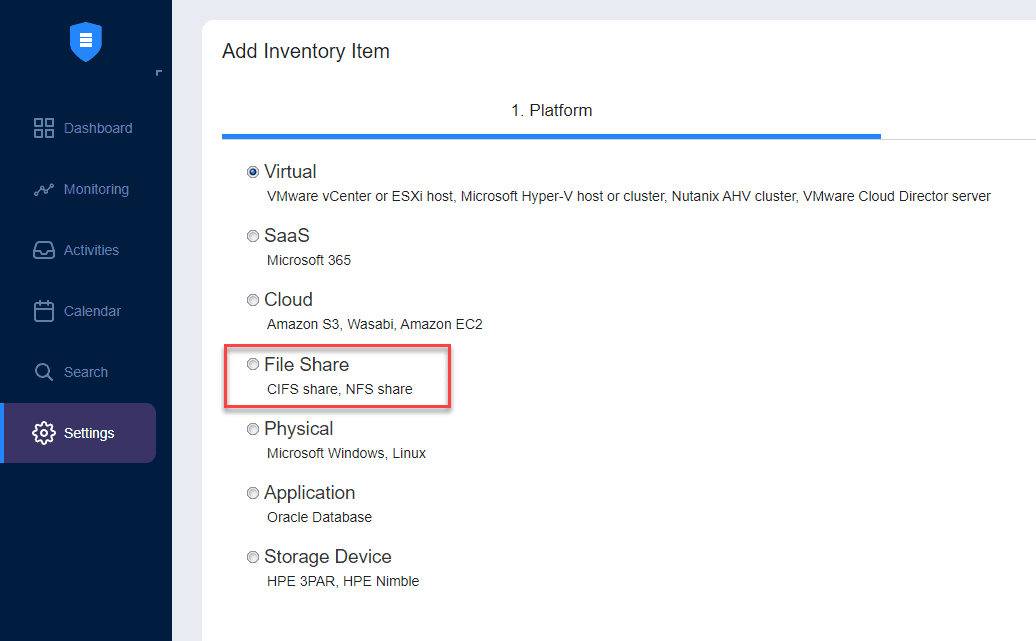The height and width of the screenshot is (641, 1036).
Task: Open the Calendar view
Action: [x=91, y=311]
